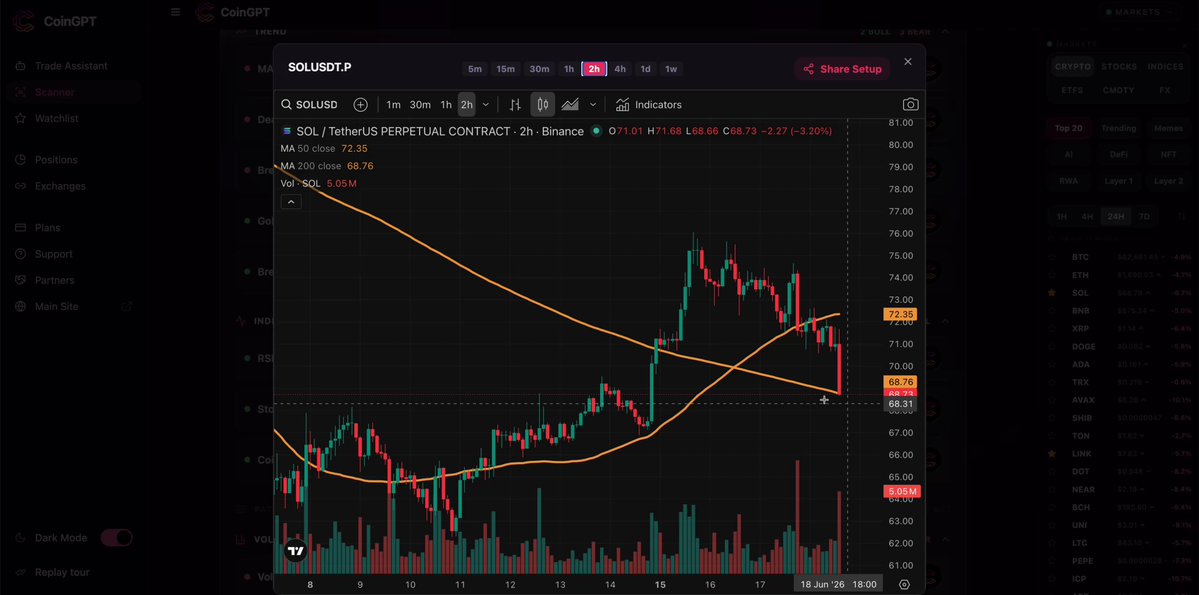Viewport: 1199px width, 595px height.
Task: Click Replay tour in the sidebar
Action: pyautogui.click(x=62, y=572)
